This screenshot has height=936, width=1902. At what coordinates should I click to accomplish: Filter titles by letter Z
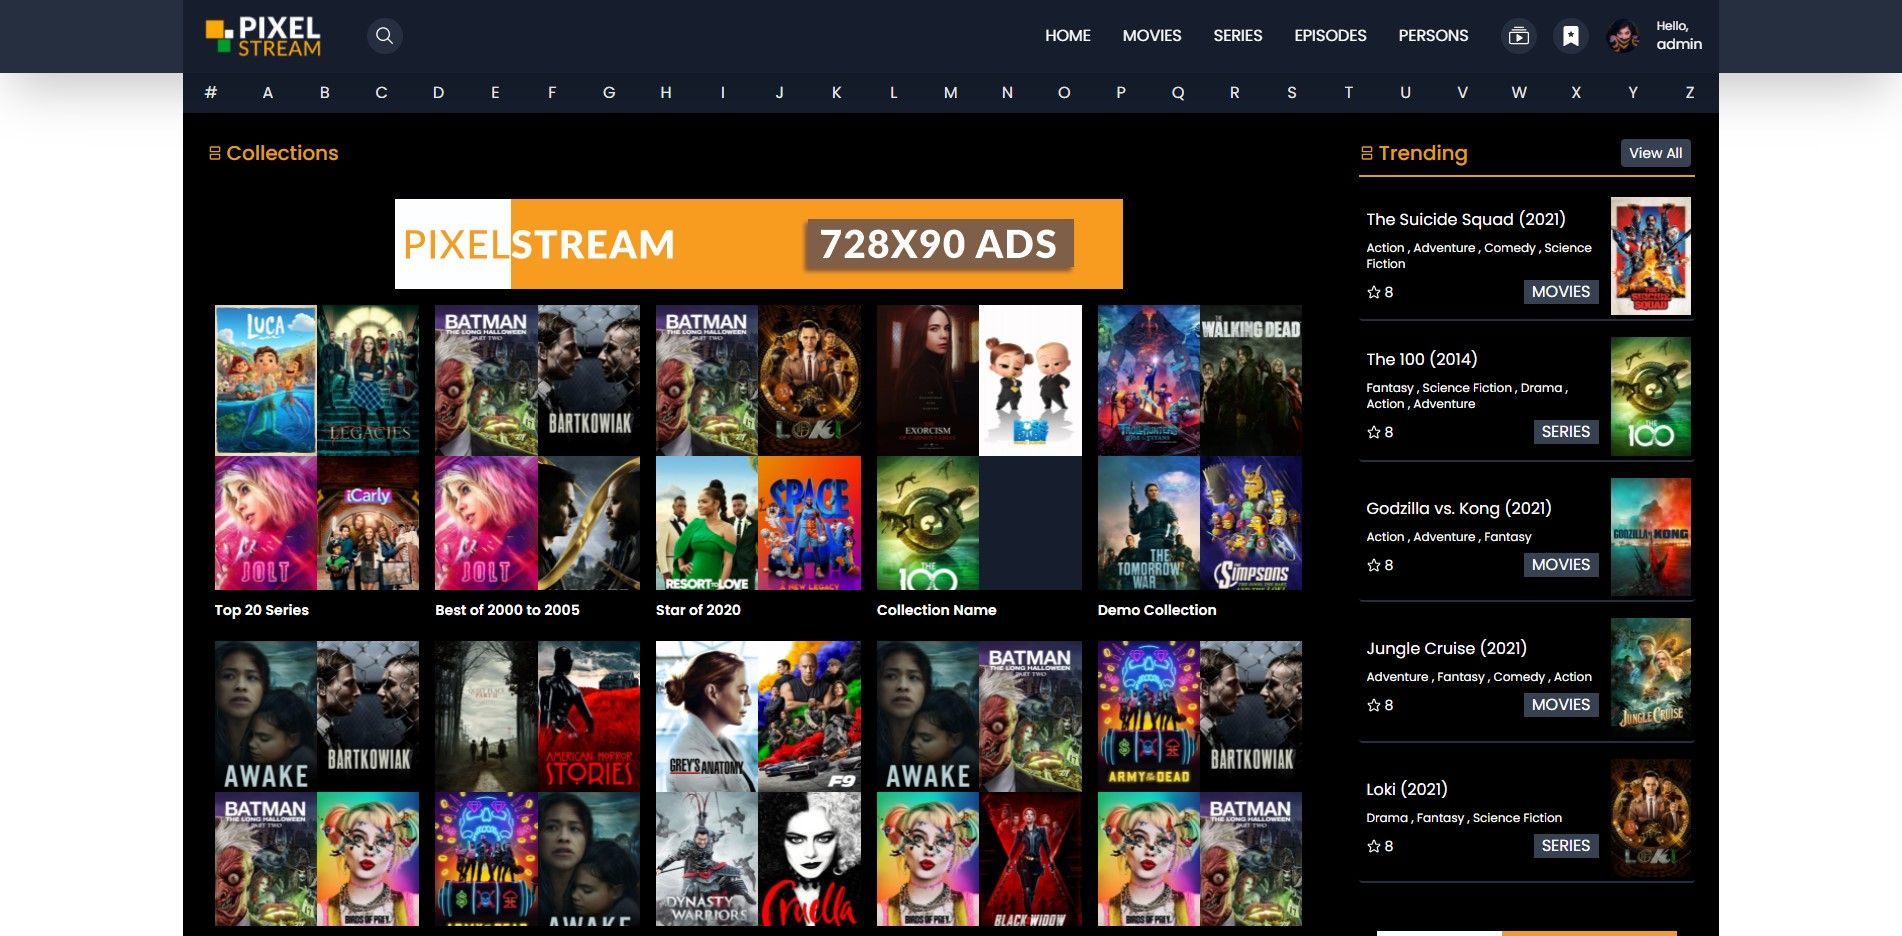coord(1690,92)
